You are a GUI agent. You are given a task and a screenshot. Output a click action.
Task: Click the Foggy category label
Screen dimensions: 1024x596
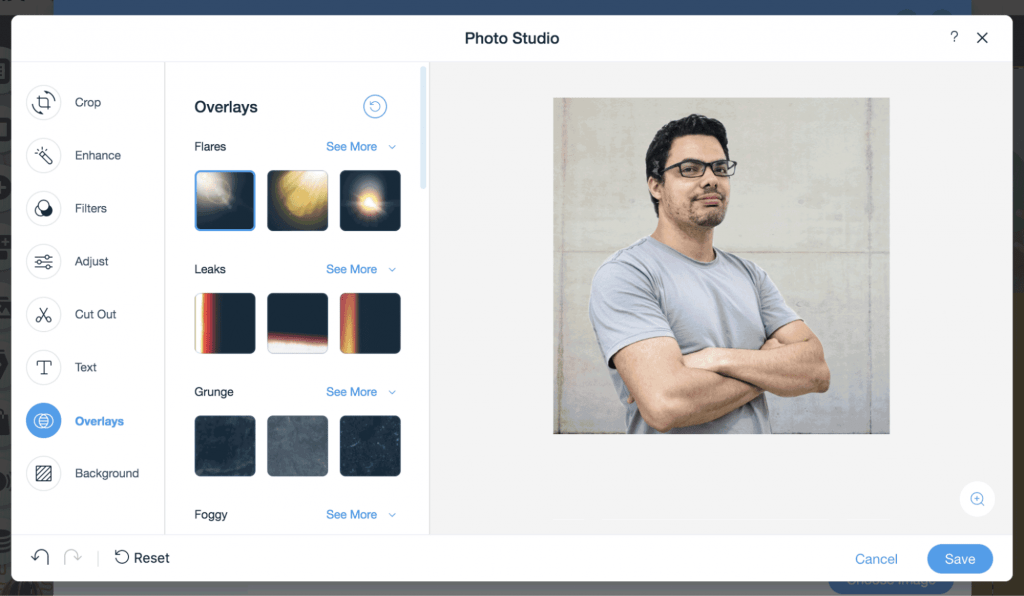tap(211, 515)
